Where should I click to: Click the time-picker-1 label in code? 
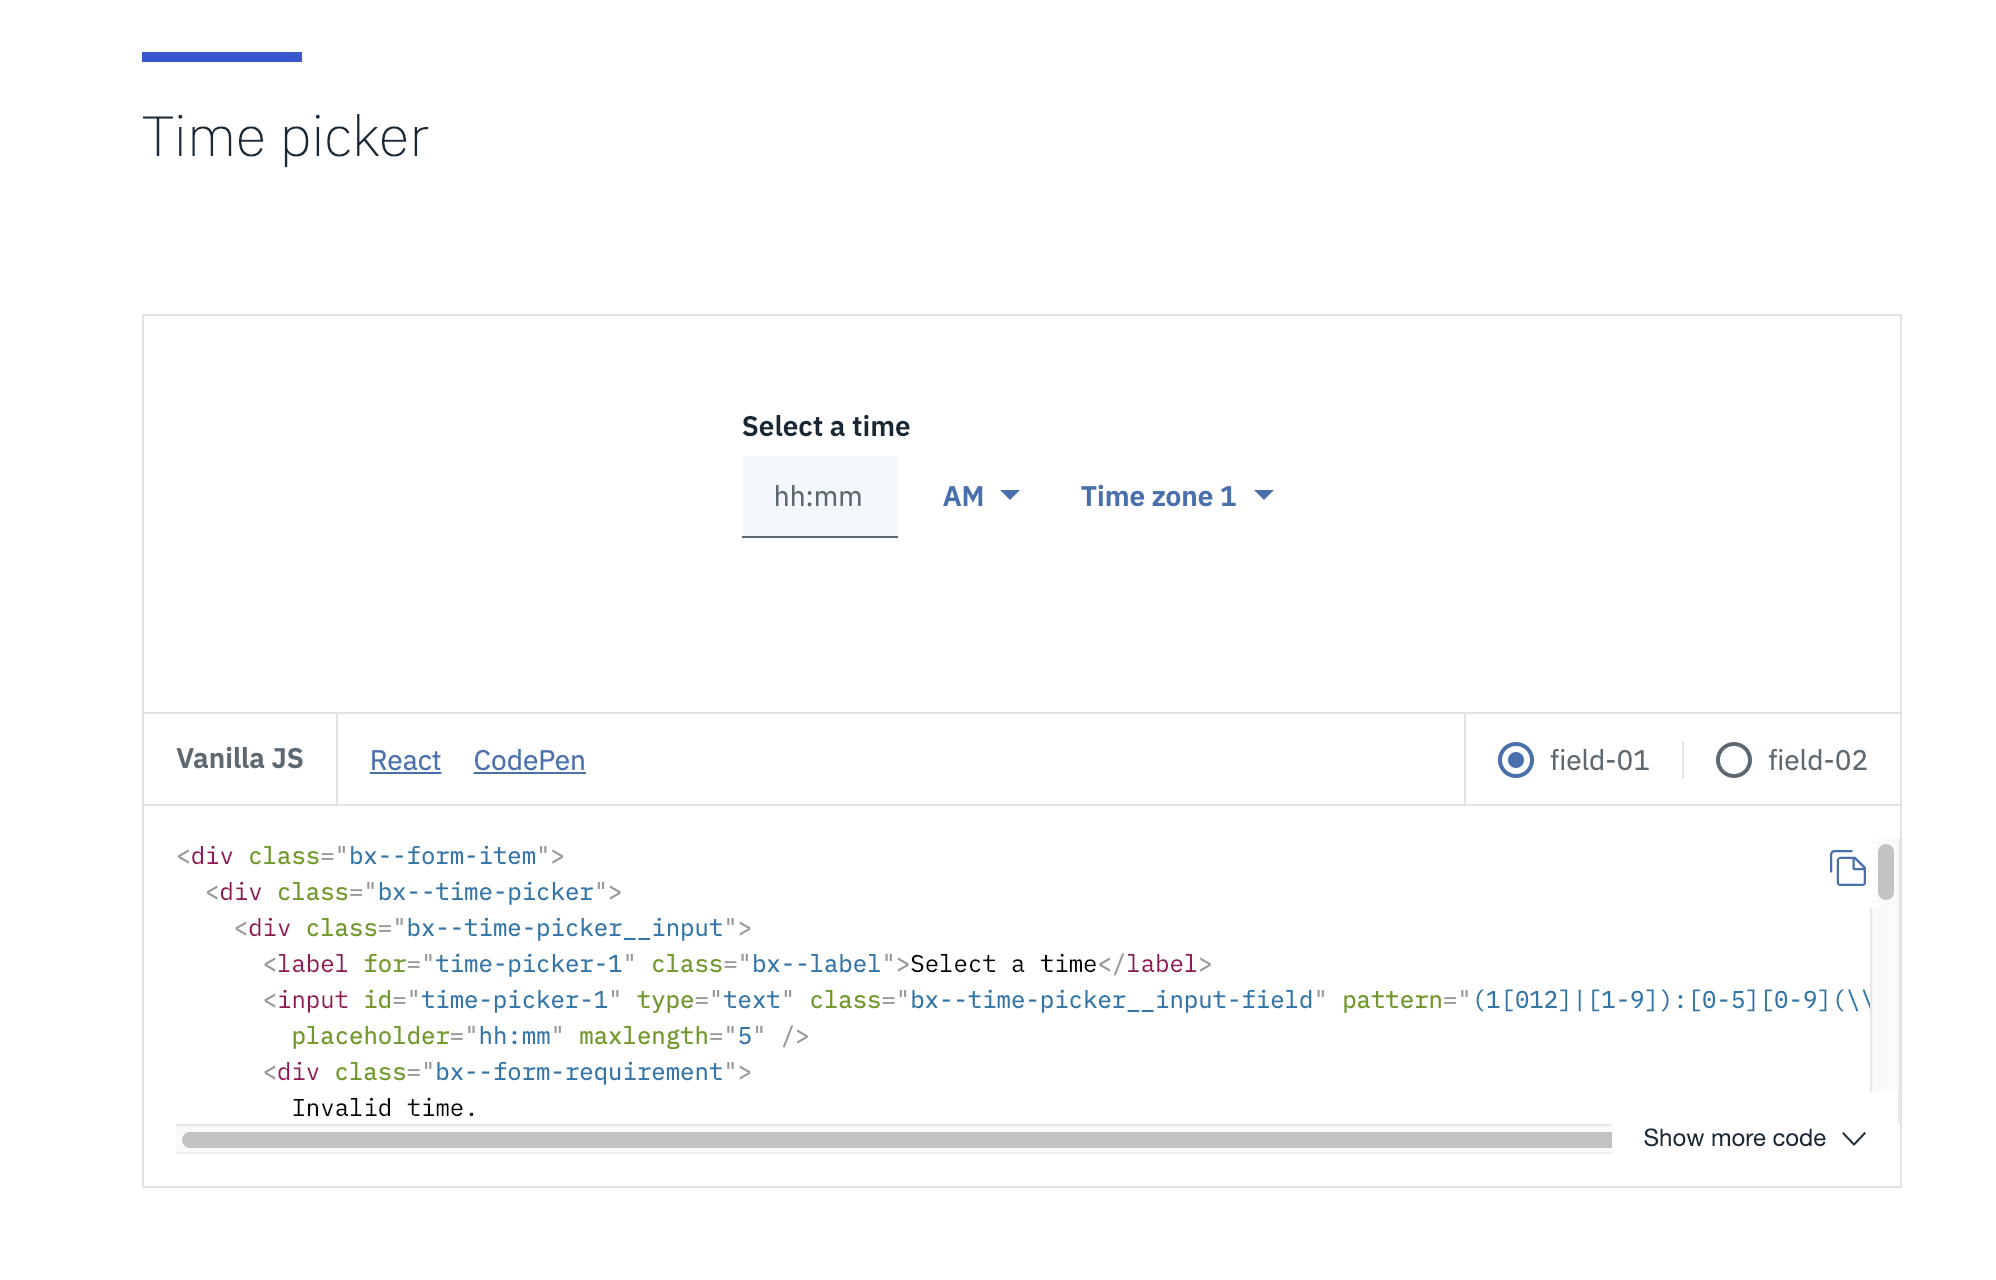(x=527, y=963)
